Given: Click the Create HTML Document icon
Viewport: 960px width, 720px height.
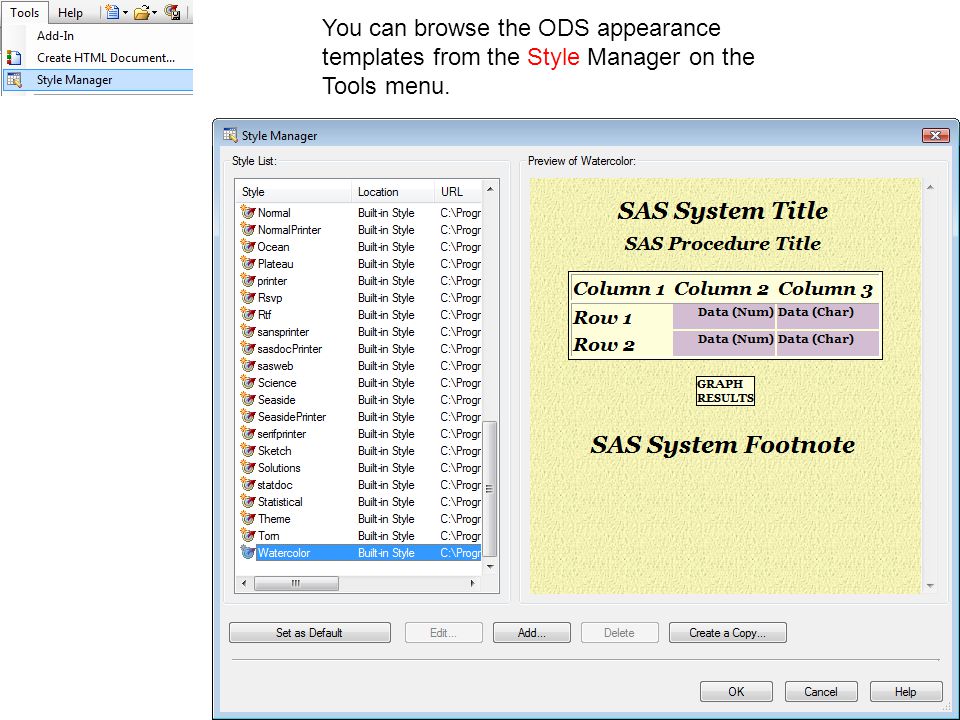Looking at the screenshot, I should point(14,58).
